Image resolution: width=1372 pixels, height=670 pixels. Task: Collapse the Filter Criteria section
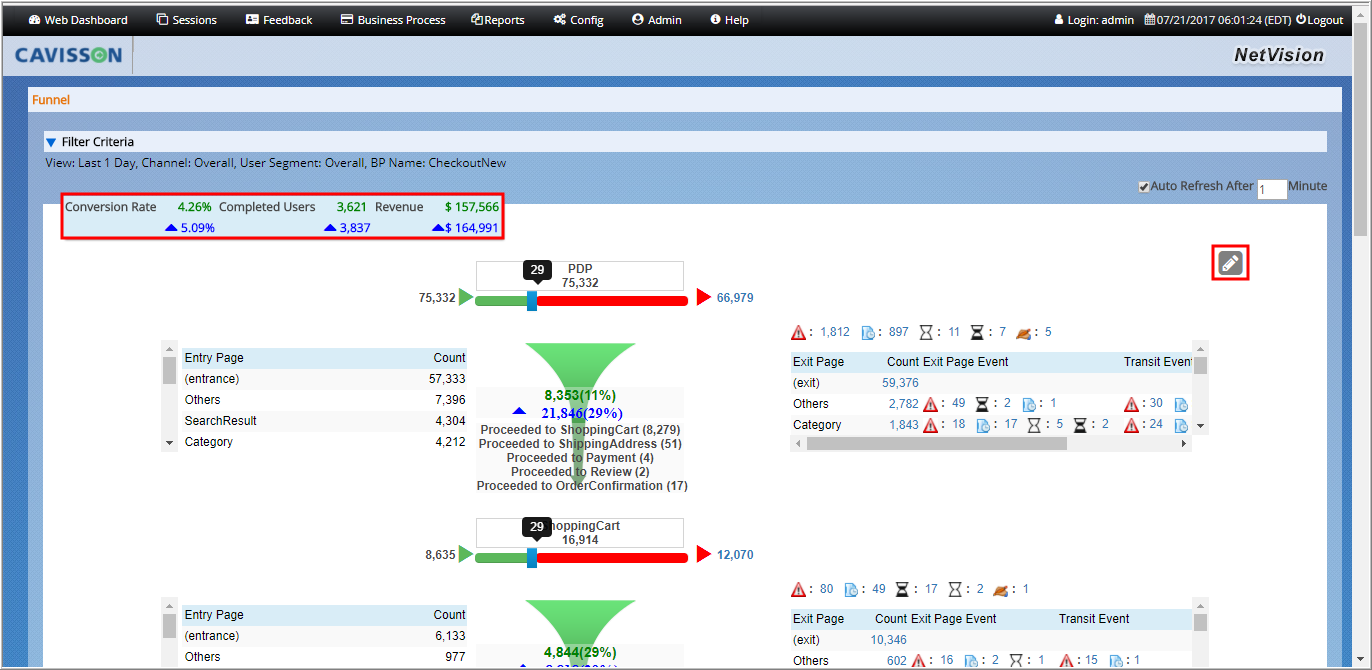(x=51, y=142)
